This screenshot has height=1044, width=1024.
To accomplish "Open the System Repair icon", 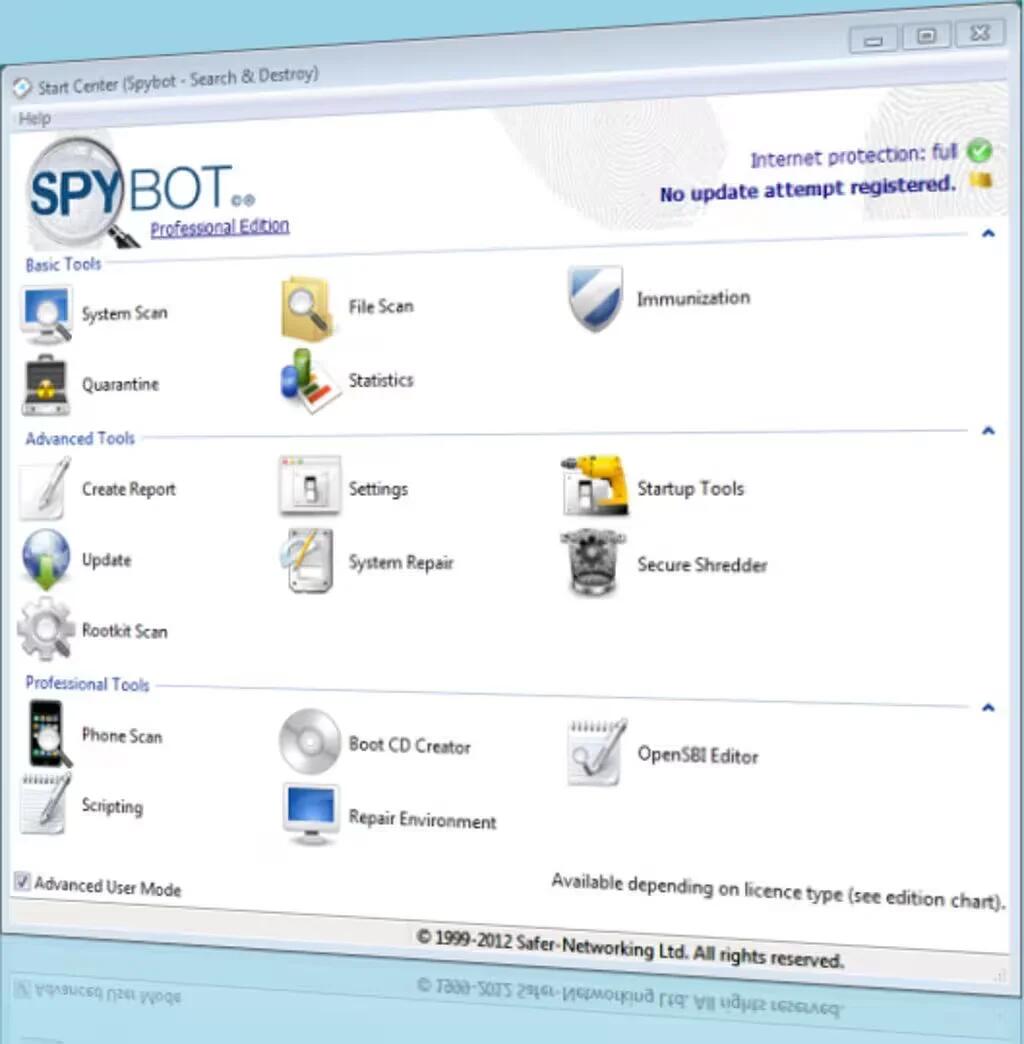I will (x=307, y=561).
